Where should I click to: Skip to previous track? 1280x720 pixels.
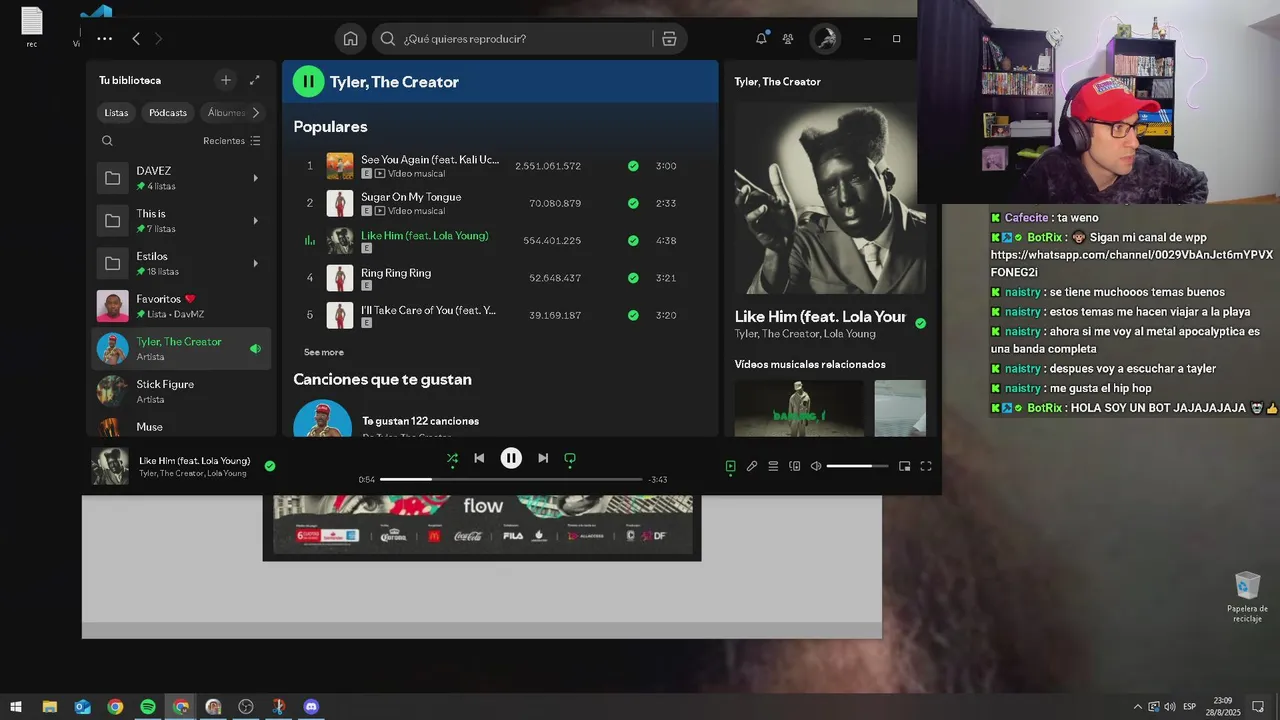pos(479,458)
